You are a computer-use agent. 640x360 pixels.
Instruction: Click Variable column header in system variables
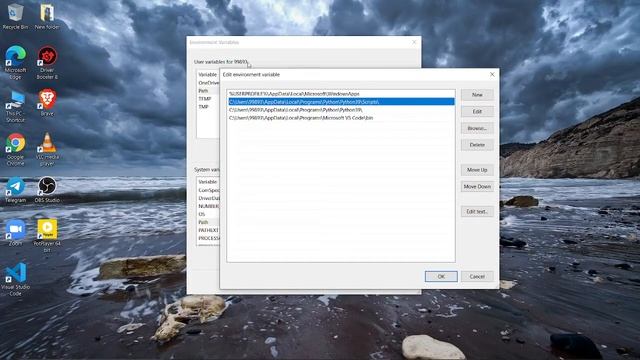pos(208,182)
